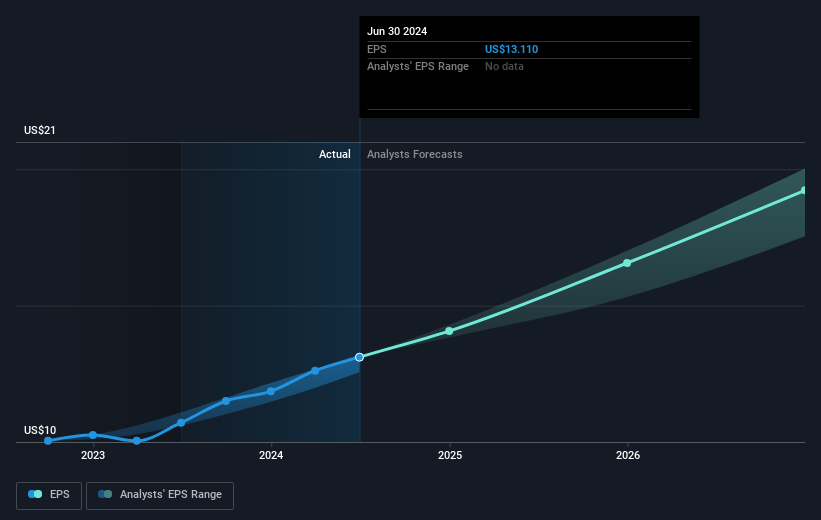Click the 'Analysts Forecasts' section label
Viewport: 821px width, 520px height.
click(415, 154)
